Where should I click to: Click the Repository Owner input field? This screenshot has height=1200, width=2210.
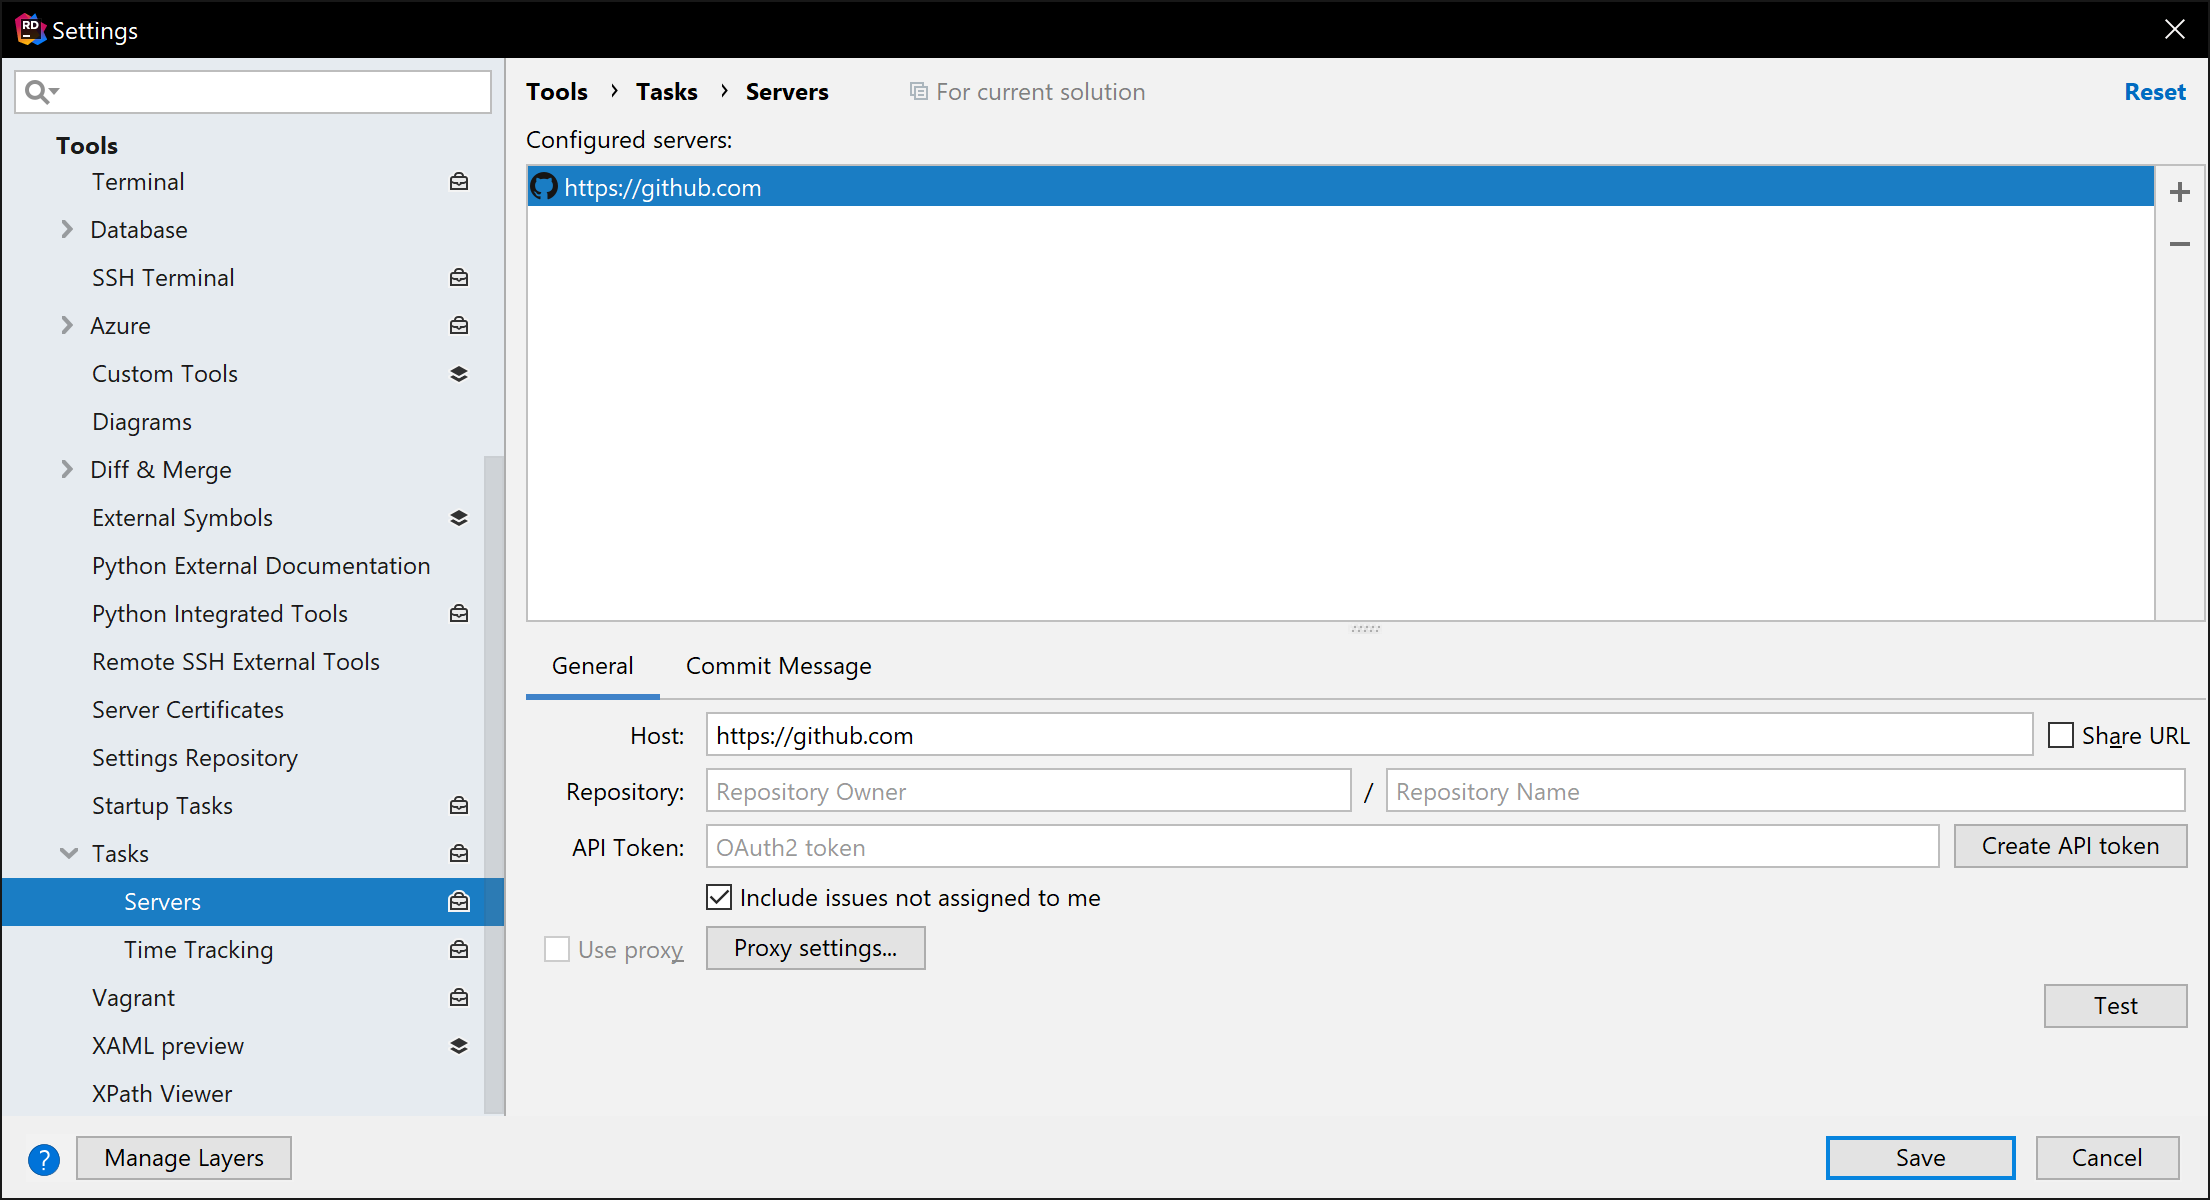pyautogui.click(x=1030, y=791)
